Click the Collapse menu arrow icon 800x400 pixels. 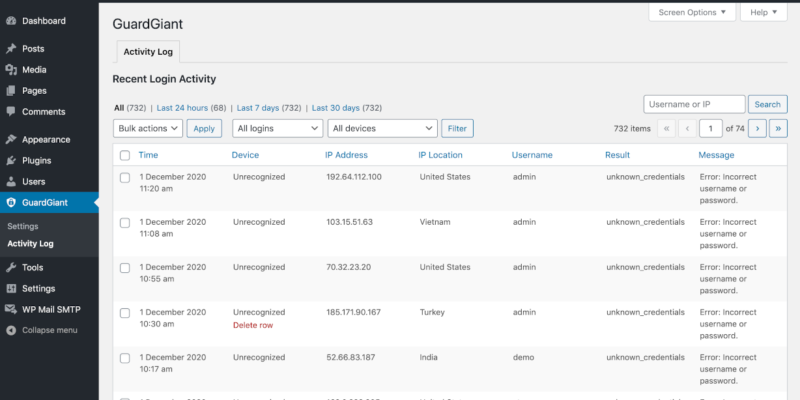(11, 330)
